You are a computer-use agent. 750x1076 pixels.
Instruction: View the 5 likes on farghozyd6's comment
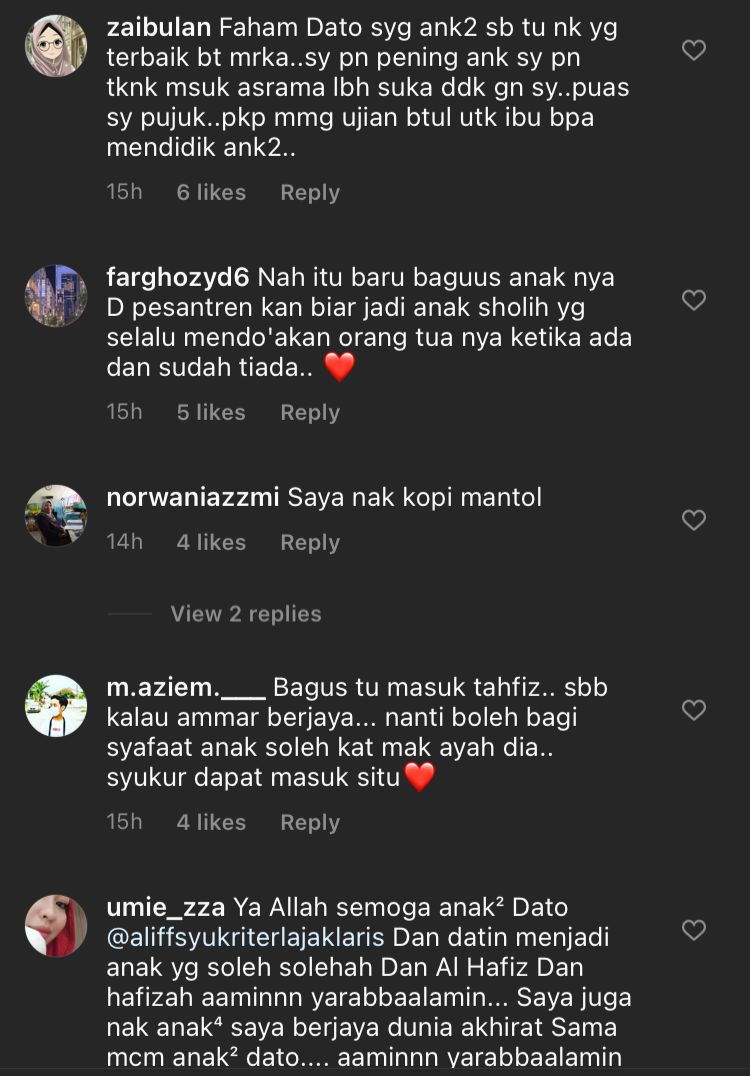pos(211,412)
